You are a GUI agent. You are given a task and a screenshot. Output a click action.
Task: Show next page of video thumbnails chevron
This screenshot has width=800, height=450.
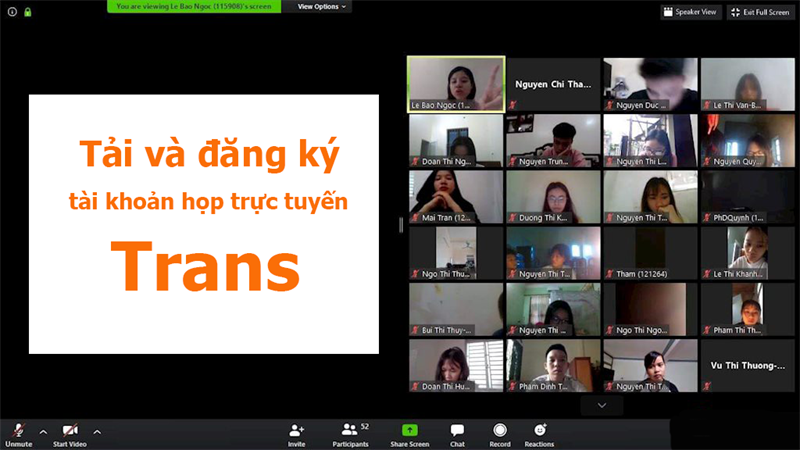(602, 406)
